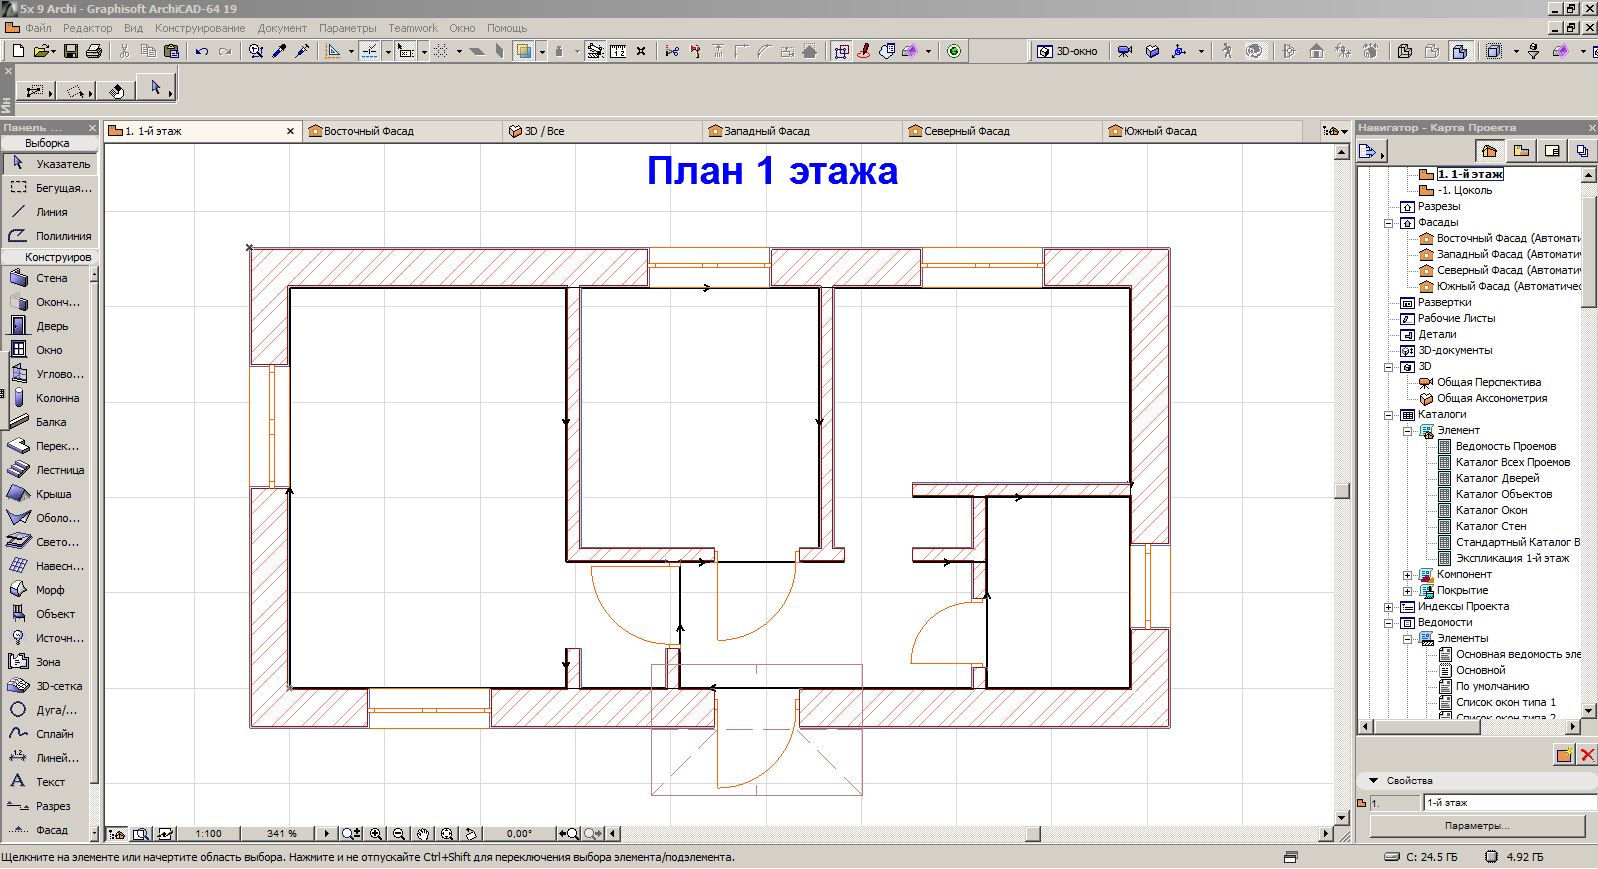Expand the Покрытие tree node
1598x869 pixels.
click(1407, 591)
